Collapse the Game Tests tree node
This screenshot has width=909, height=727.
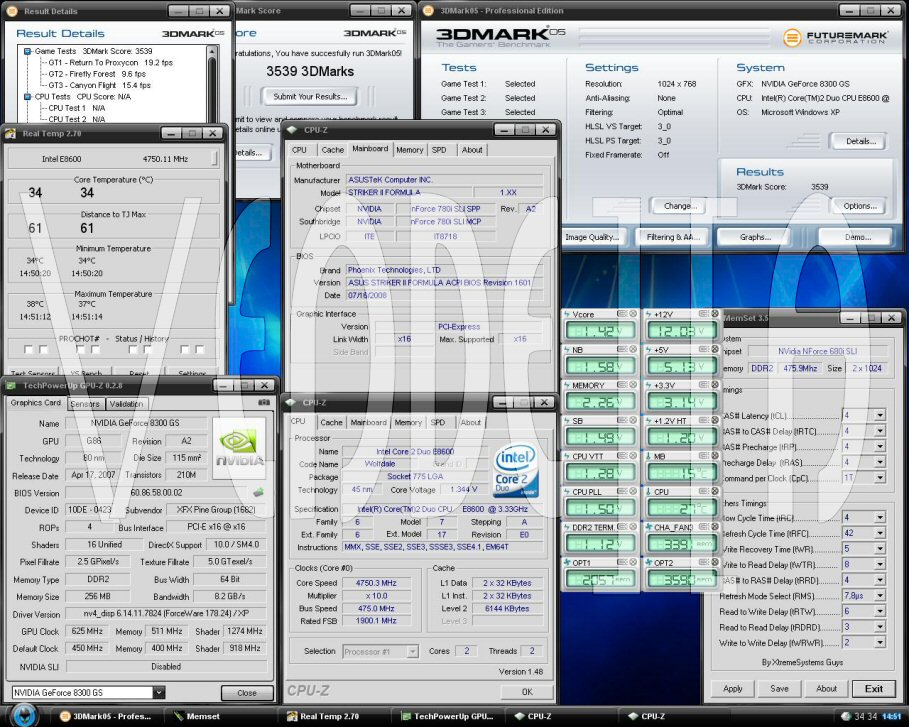[27, 51]
